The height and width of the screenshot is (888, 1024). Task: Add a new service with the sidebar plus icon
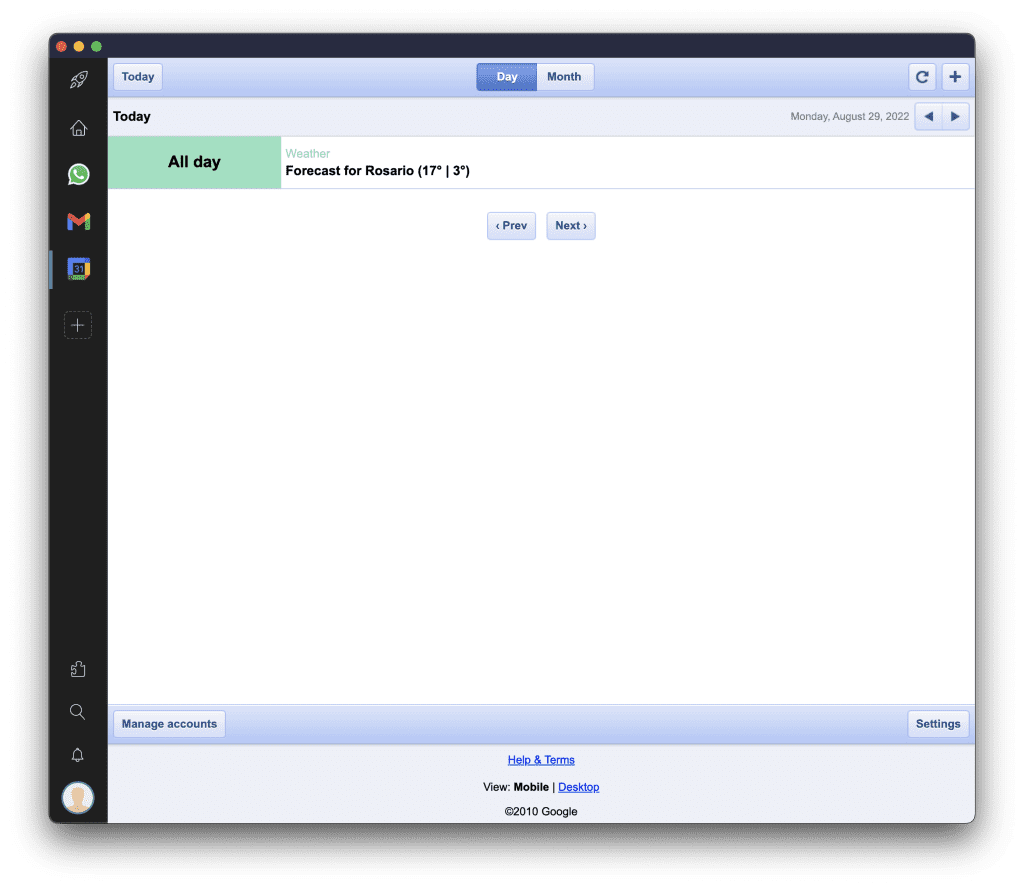coord(78,324)
